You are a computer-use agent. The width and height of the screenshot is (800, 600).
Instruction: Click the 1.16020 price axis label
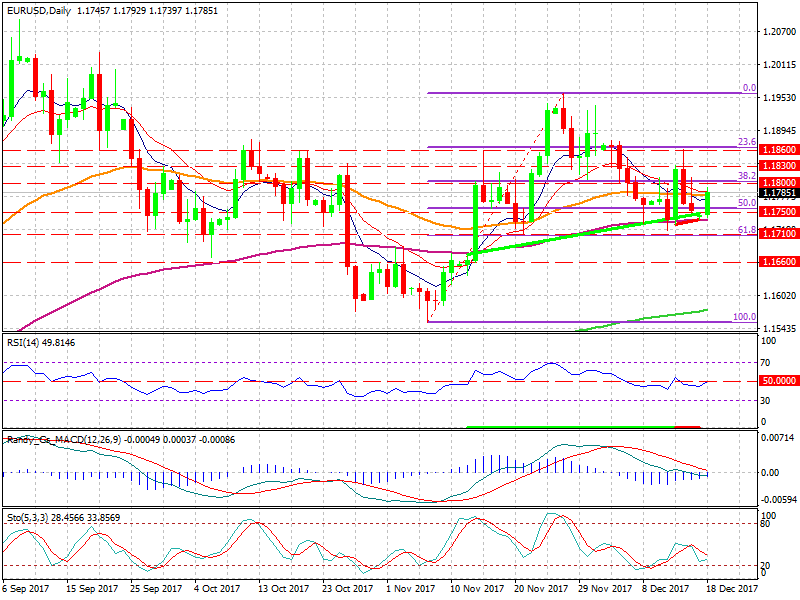(779, 295)
